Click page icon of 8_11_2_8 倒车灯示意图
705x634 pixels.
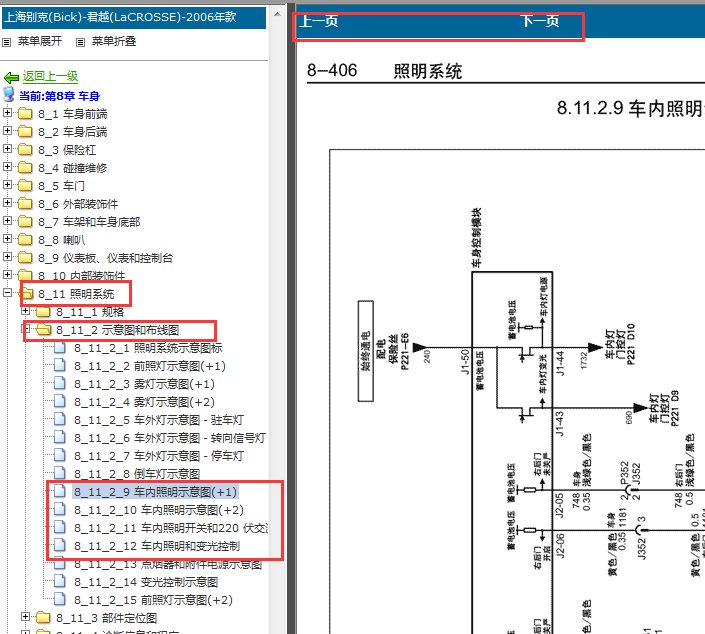pyautogui.click(x=60, y=473)
